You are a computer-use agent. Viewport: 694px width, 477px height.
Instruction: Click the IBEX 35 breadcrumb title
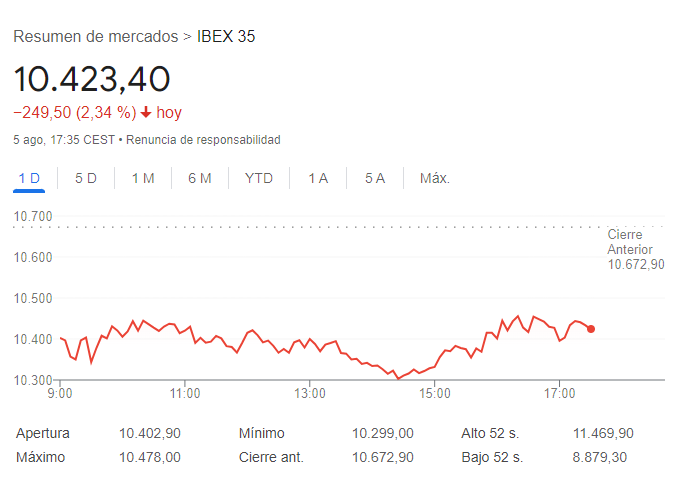(227, 37)
